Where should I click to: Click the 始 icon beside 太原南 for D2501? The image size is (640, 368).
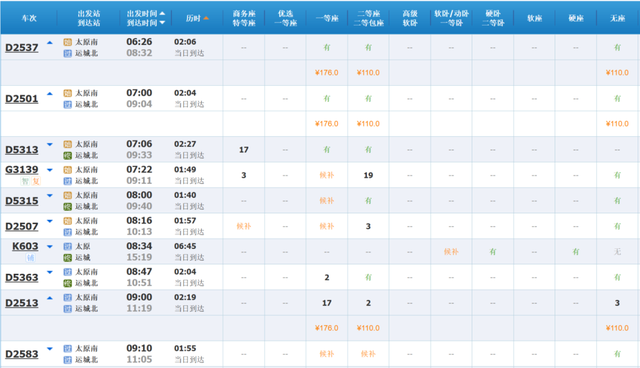[68, 93]
